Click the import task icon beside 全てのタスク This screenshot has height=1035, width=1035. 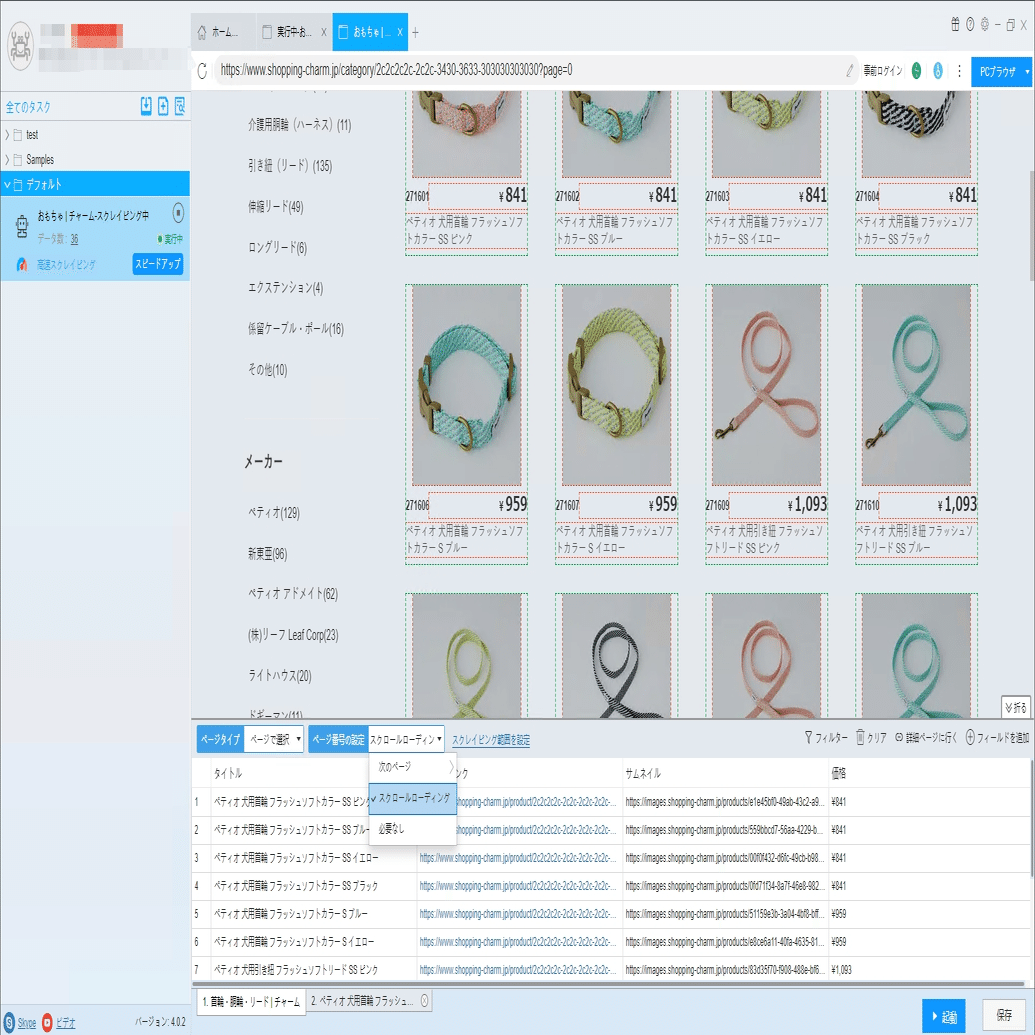coord(146,106)
